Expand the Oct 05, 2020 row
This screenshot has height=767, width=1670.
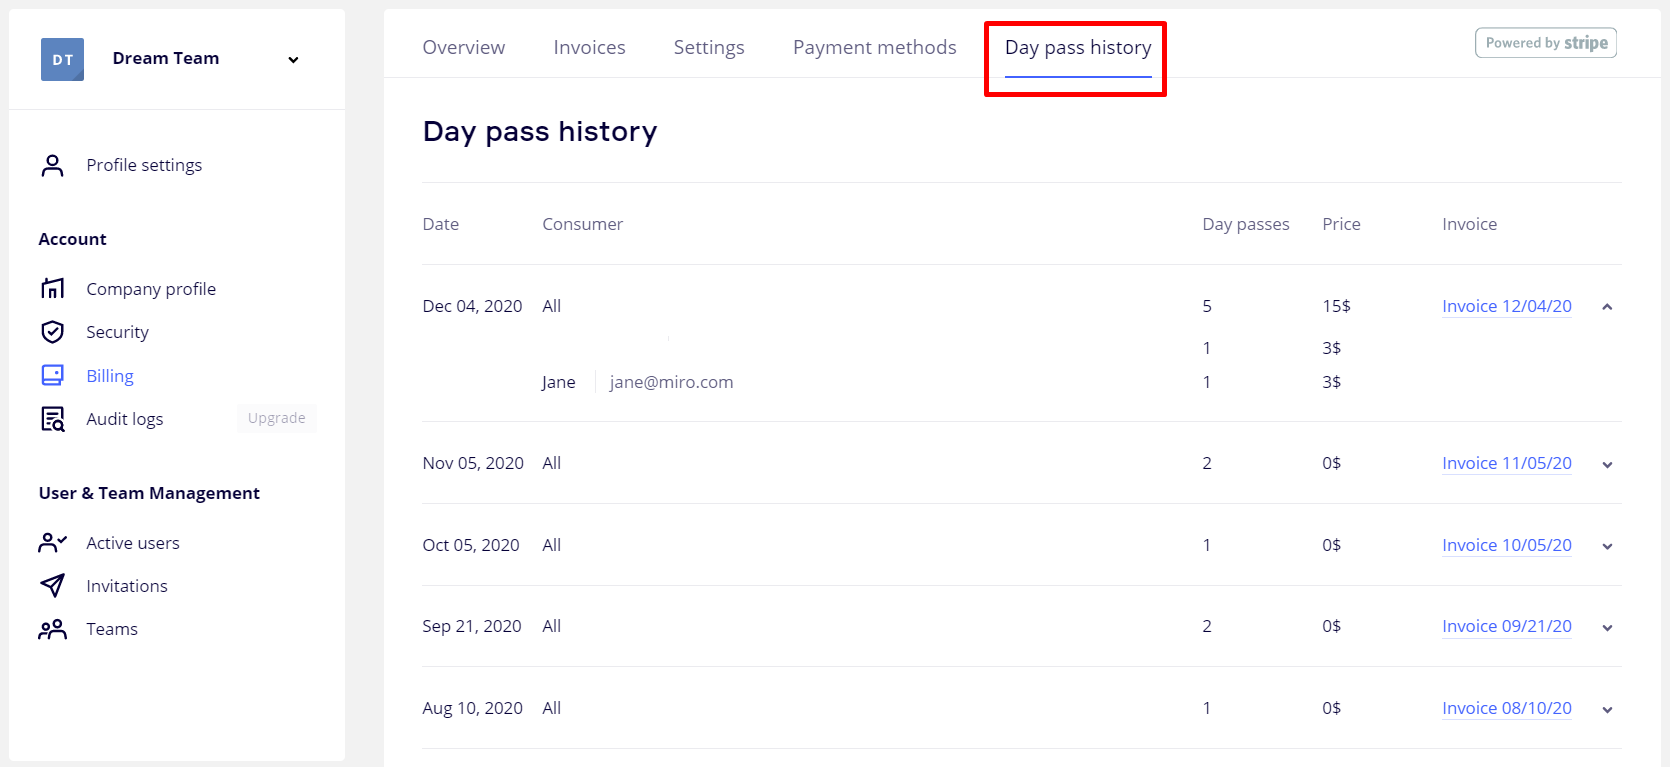pos(1607,546)
